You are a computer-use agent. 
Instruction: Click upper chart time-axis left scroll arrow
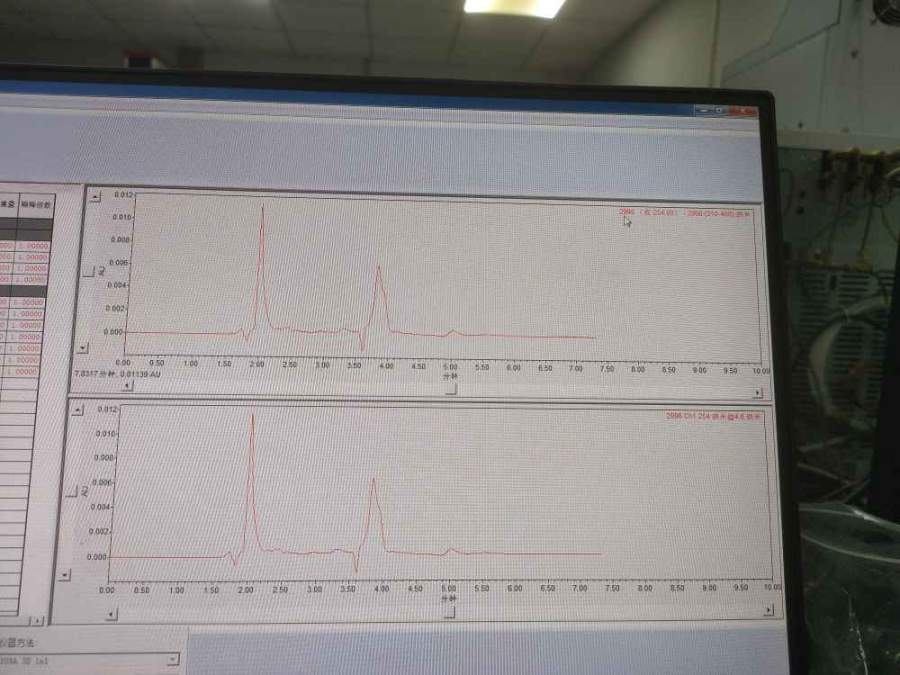[x=128, y=386]
